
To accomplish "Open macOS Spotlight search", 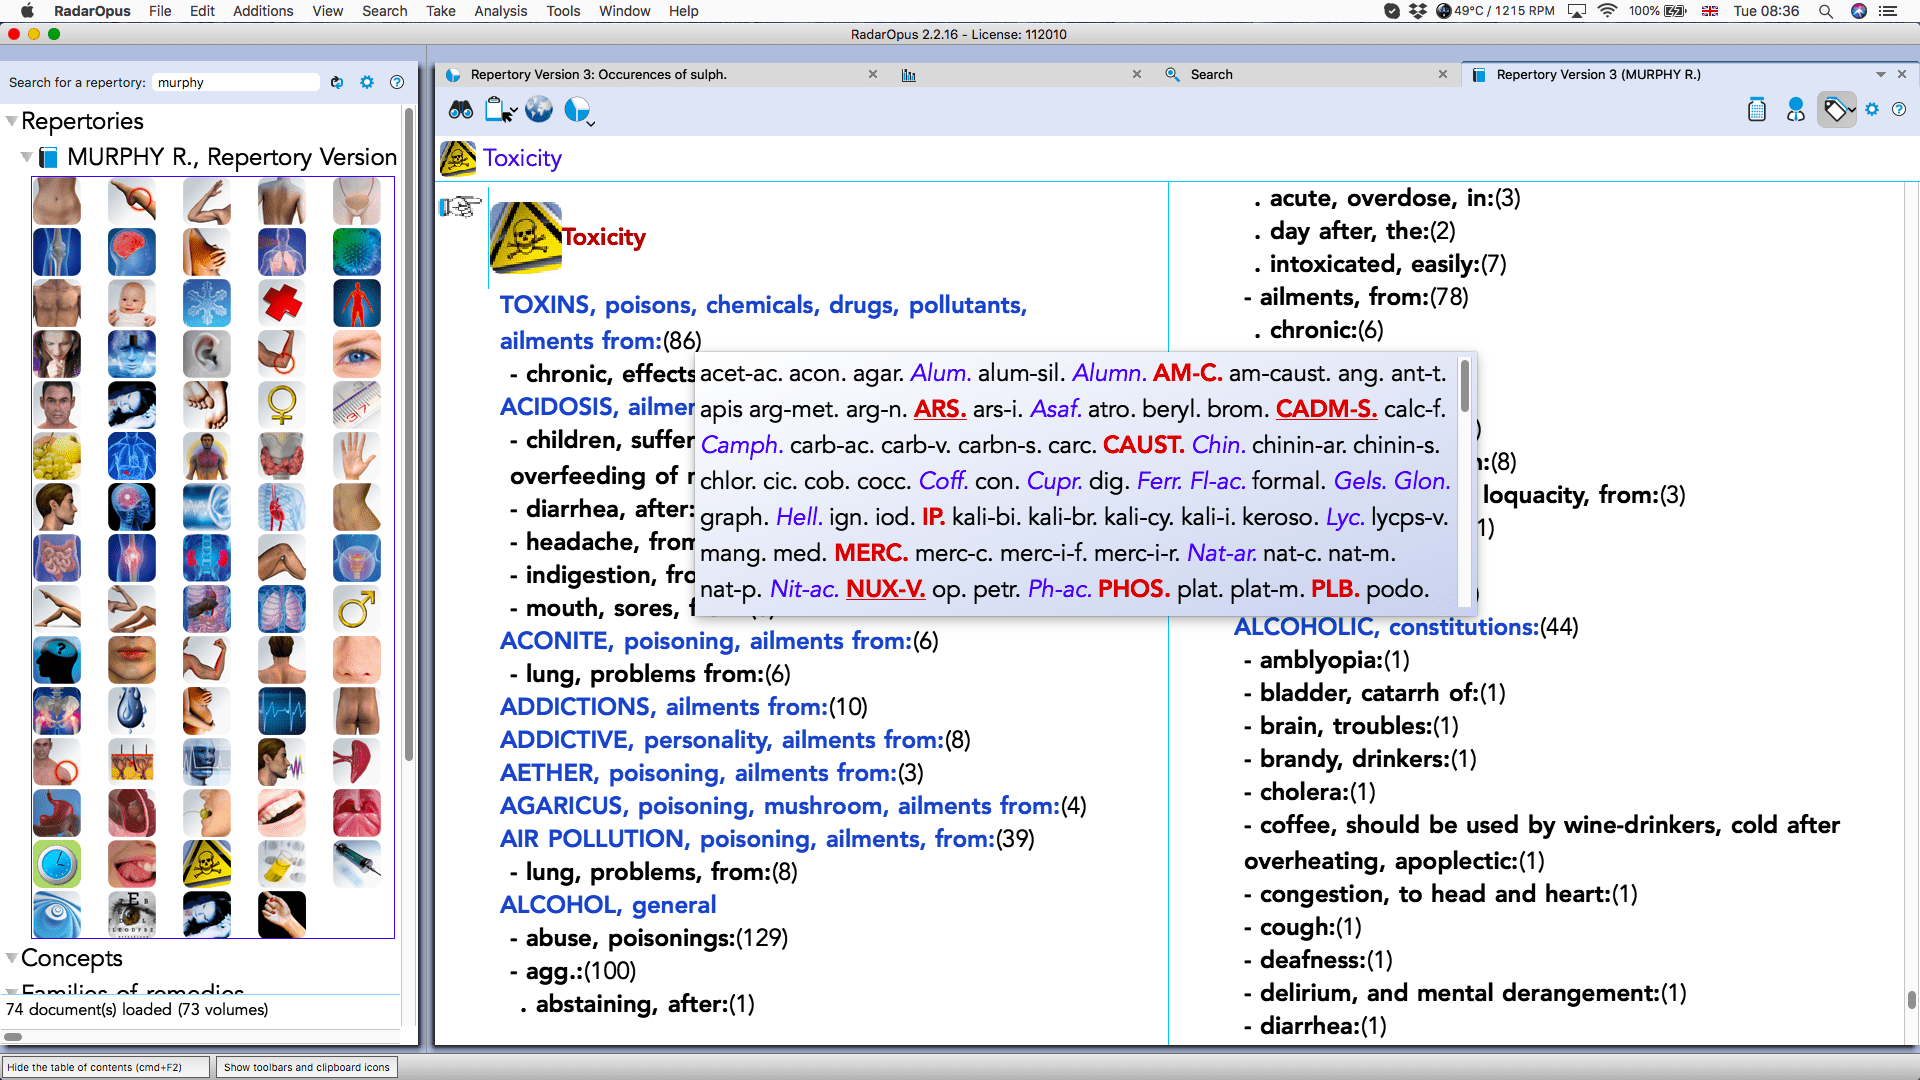I will [x=1826, y=11].
